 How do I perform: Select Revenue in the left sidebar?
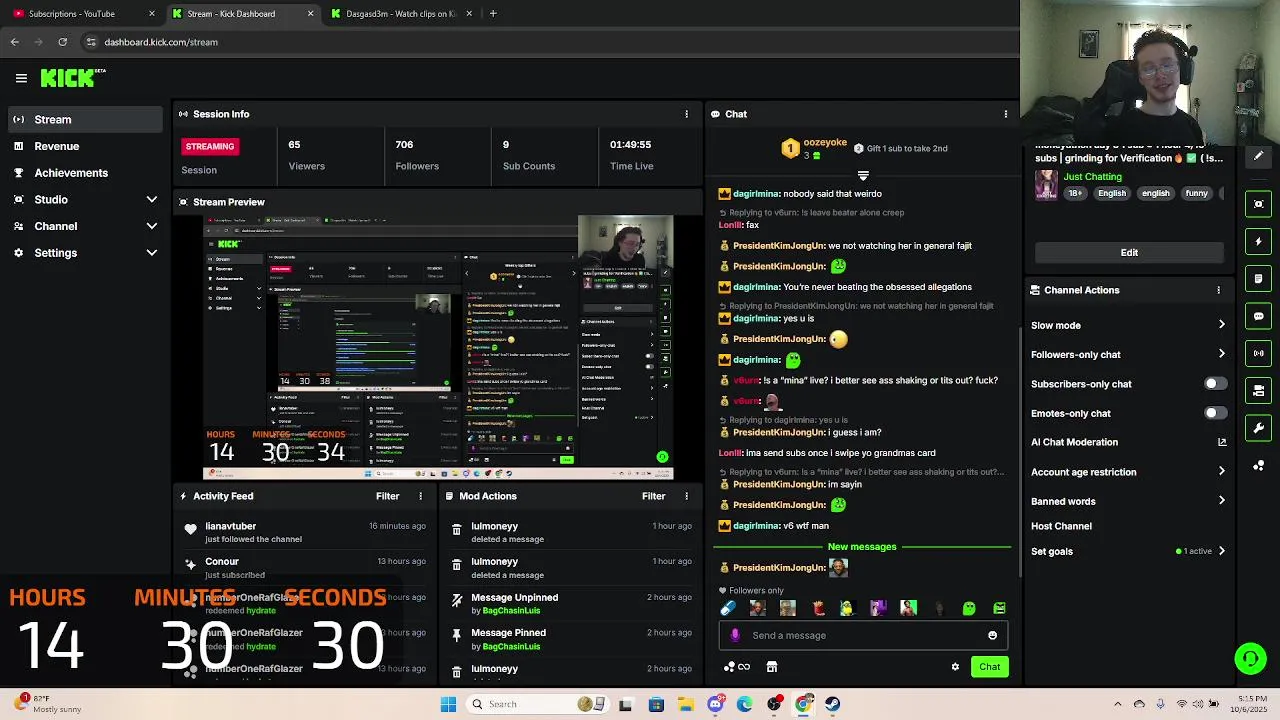pyautogui.click(x=84, y=146)
